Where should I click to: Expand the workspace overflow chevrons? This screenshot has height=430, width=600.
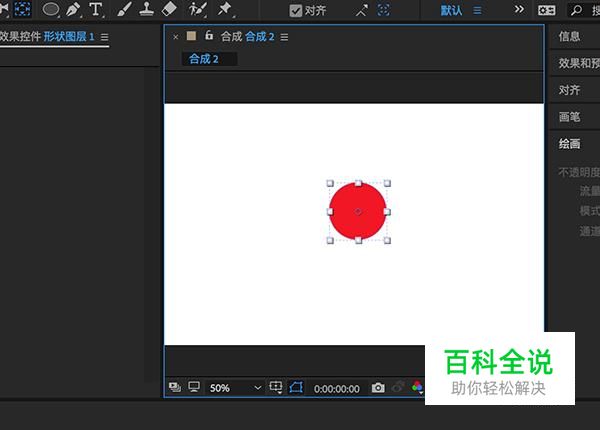[519, 9]
